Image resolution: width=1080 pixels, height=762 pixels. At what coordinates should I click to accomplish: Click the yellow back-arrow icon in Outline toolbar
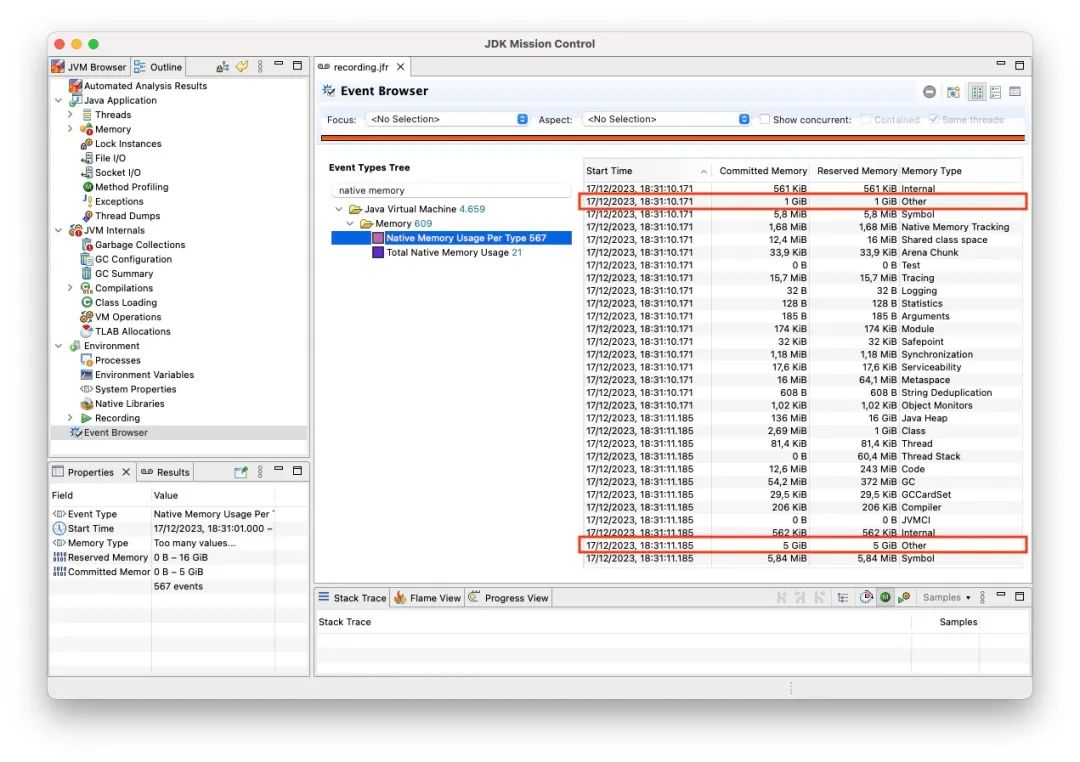coord(241,67)
